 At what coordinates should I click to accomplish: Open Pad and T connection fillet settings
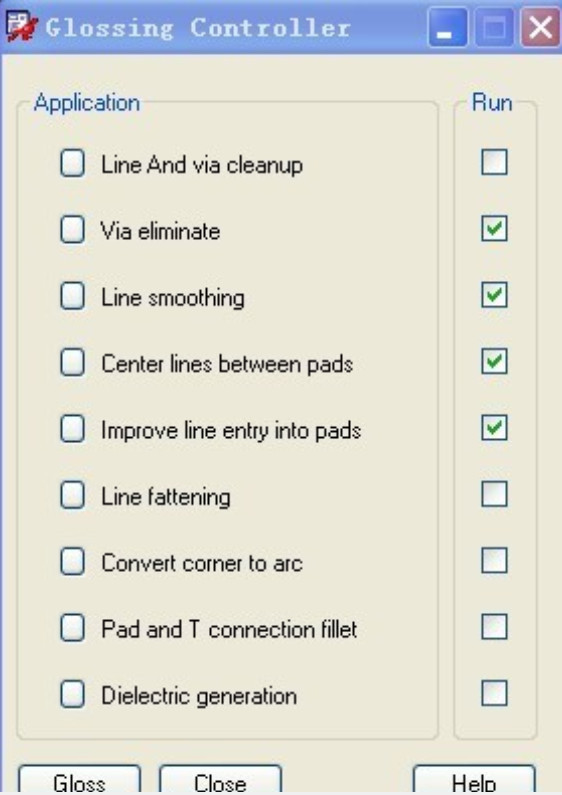coord(73,628)
